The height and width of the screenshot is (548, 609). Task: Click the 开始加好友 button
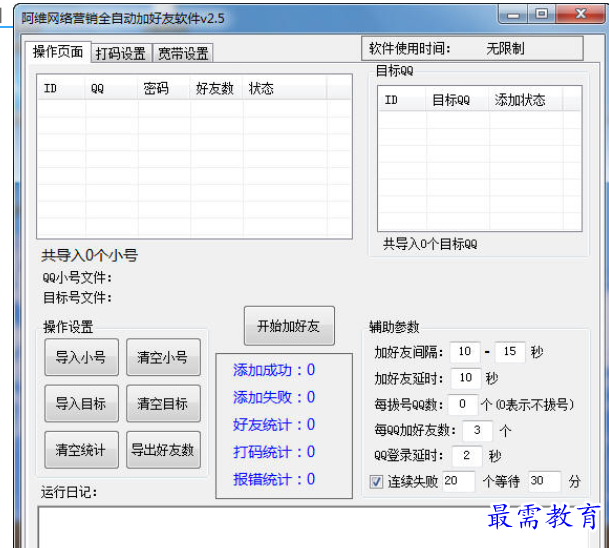point(289,326)
